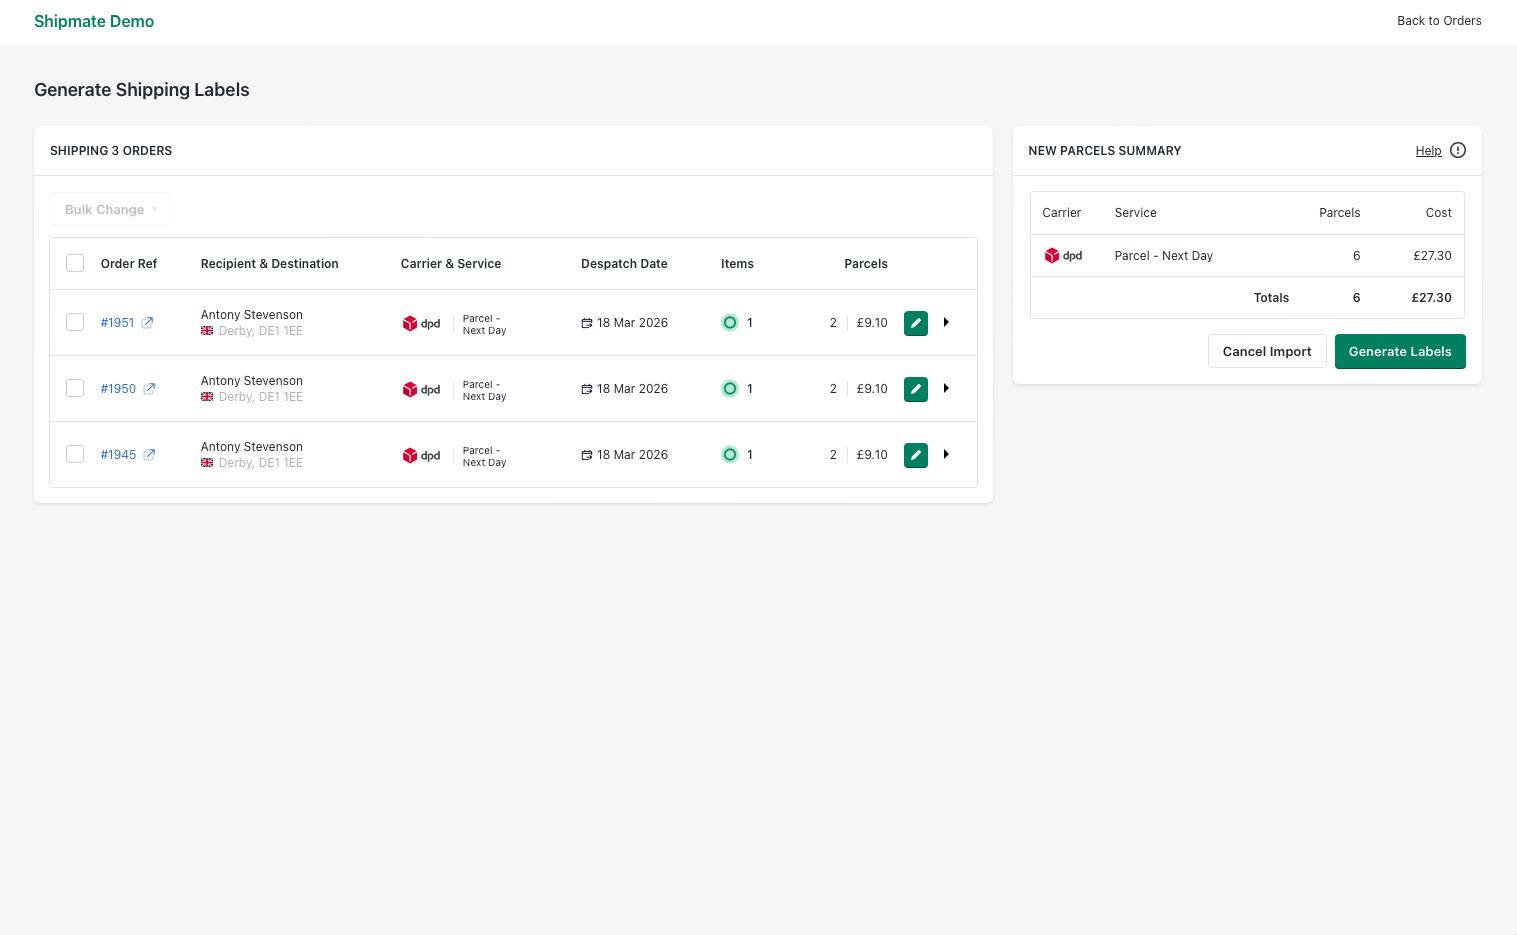The image size is (1517, 935).
Task: Tick the checkbox for order #1945
Action: pos(75,453)
